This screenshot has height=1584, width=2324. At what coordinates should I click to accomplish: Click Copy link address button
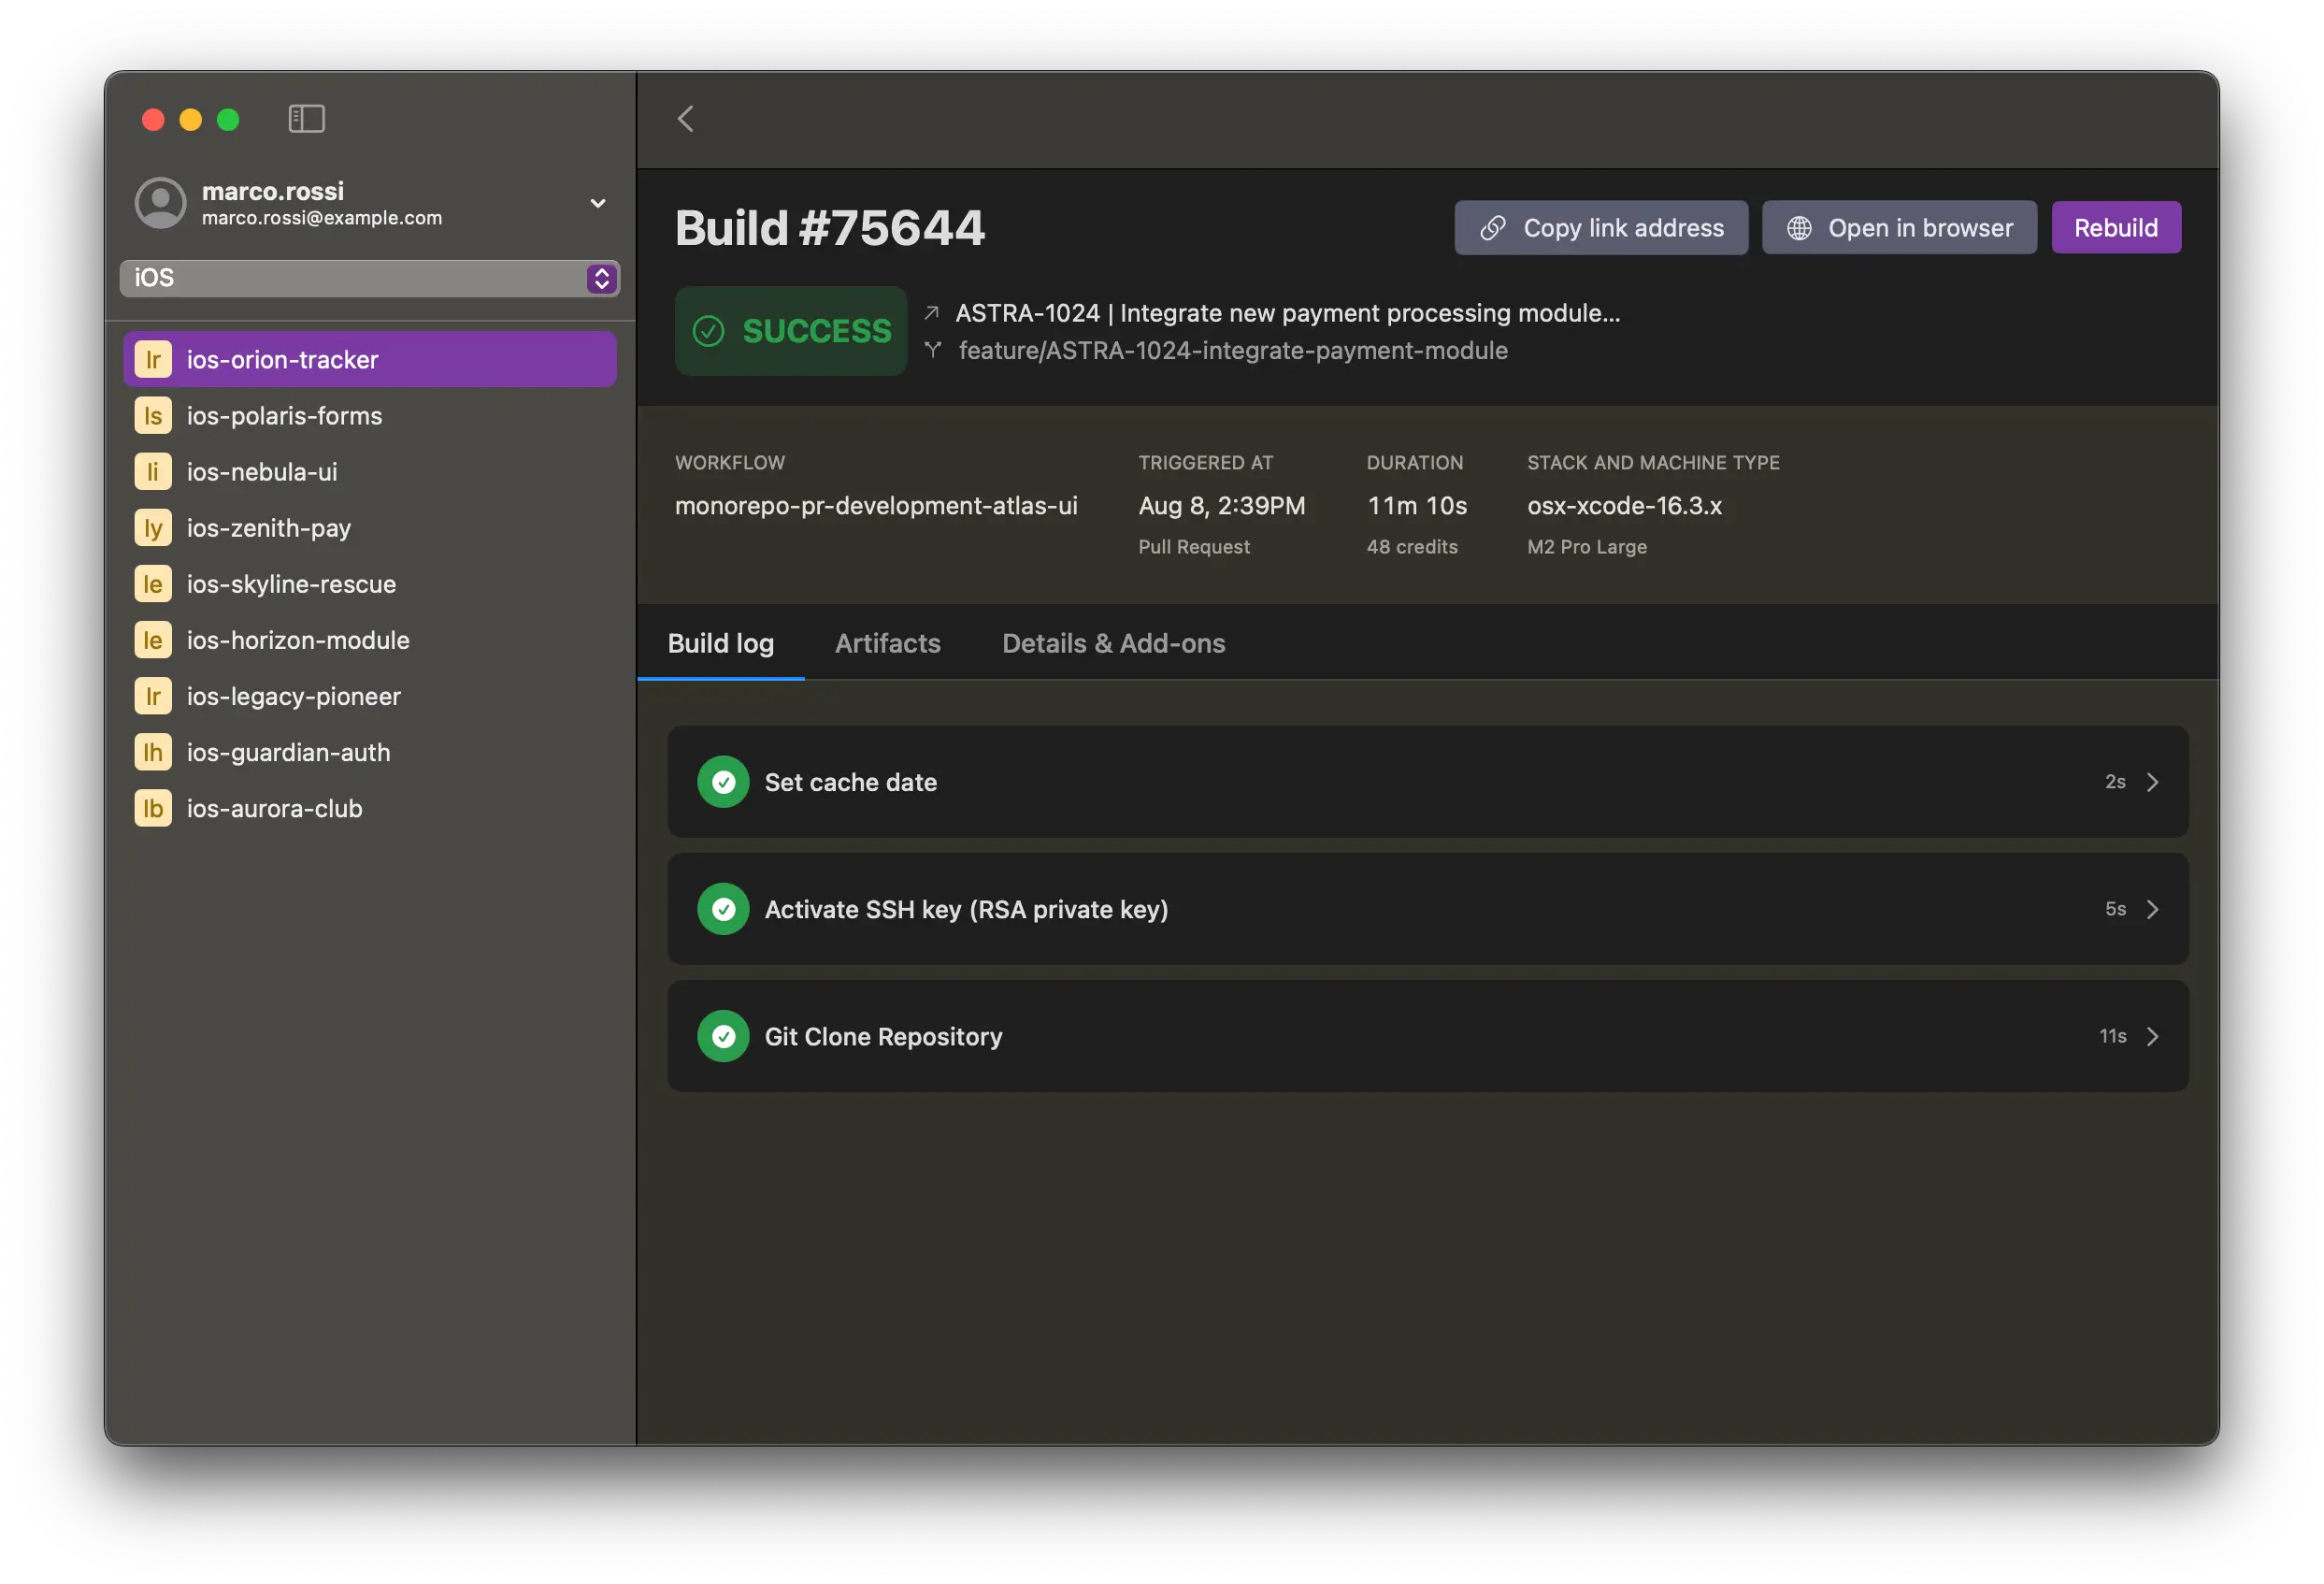(x=1600, y=228)
